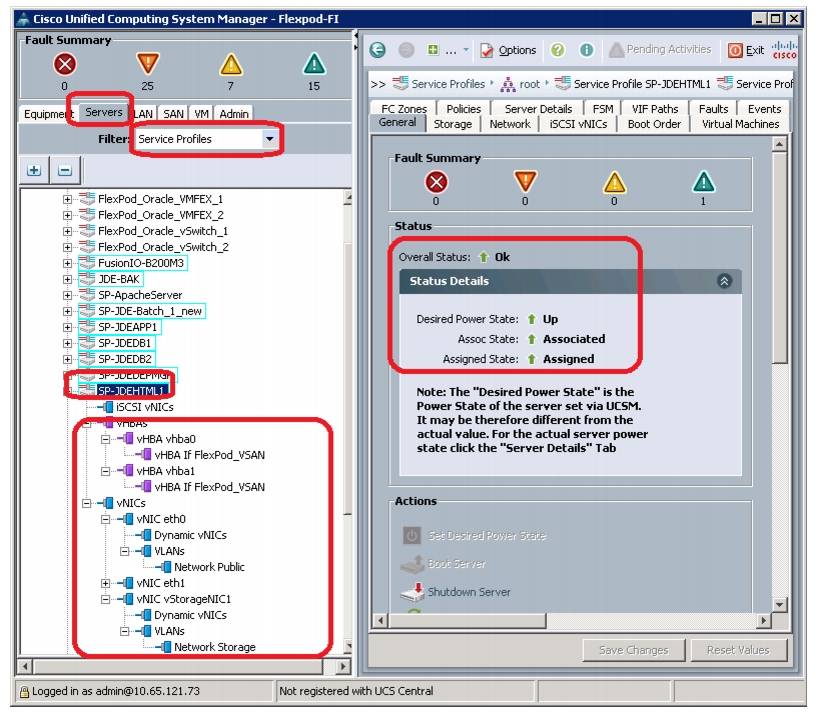The height and width of the screenshot is (723, 819).
Task: Switch to the SAN tab
Action: [173, 114]
